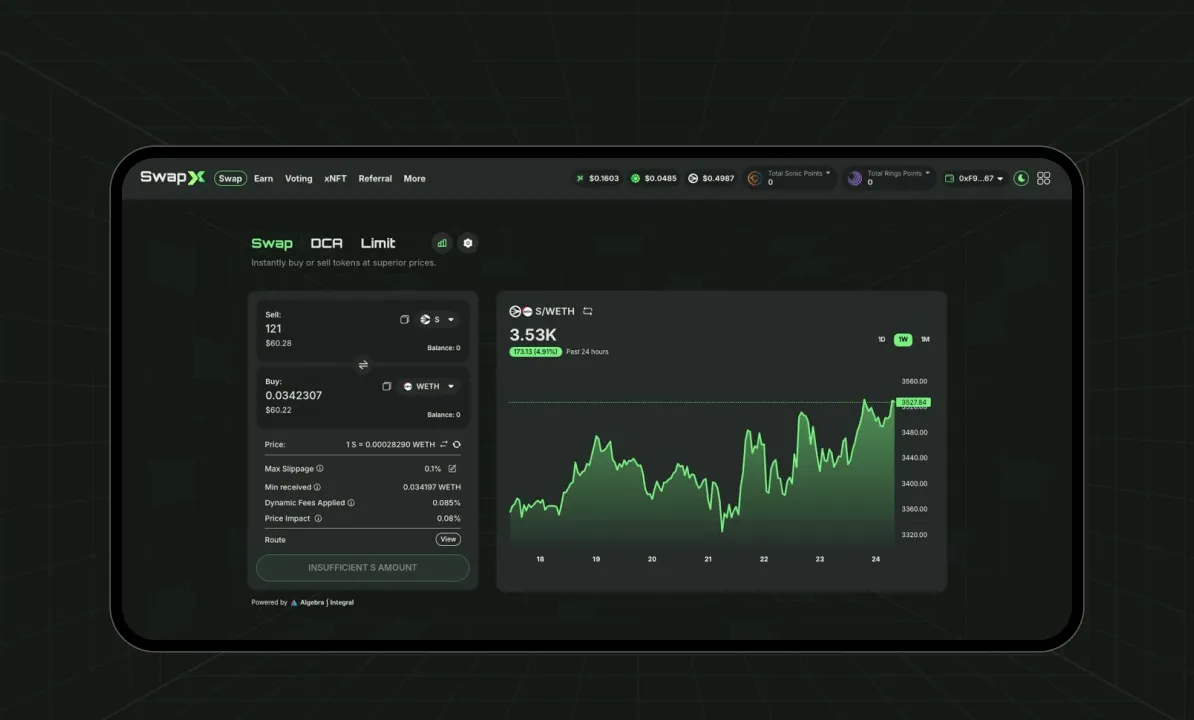This screenshot has height=720, width=1194.
Task: Open wallet 0xF9...67 account dropdown
Action: tap(975, 178)
